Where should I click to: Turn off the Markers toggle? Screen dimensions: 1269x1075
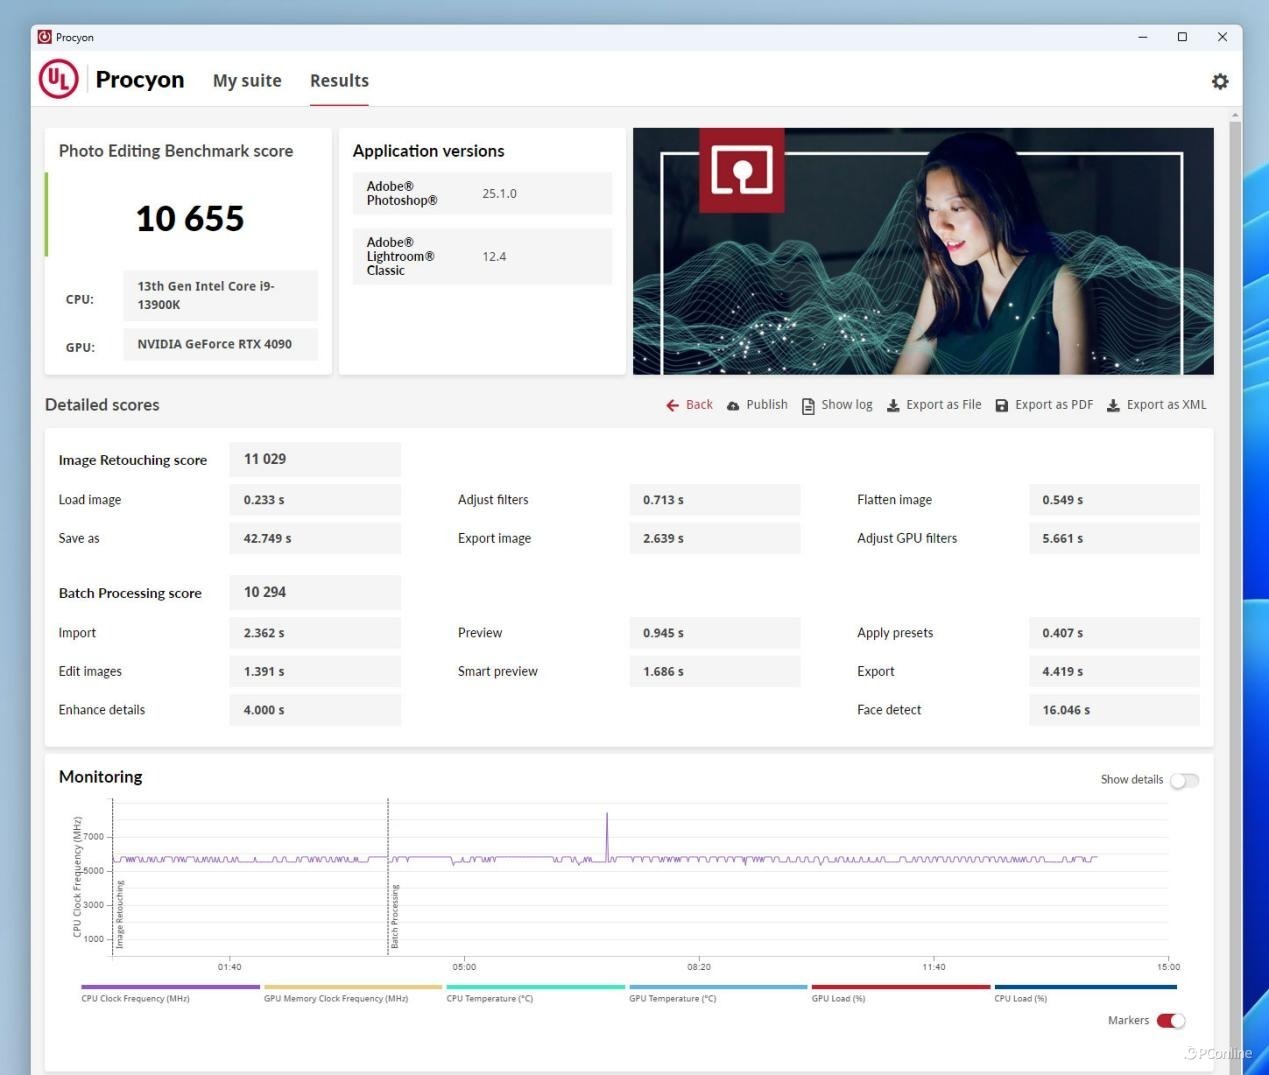pyautogui.click(x=1171, y=1021)
